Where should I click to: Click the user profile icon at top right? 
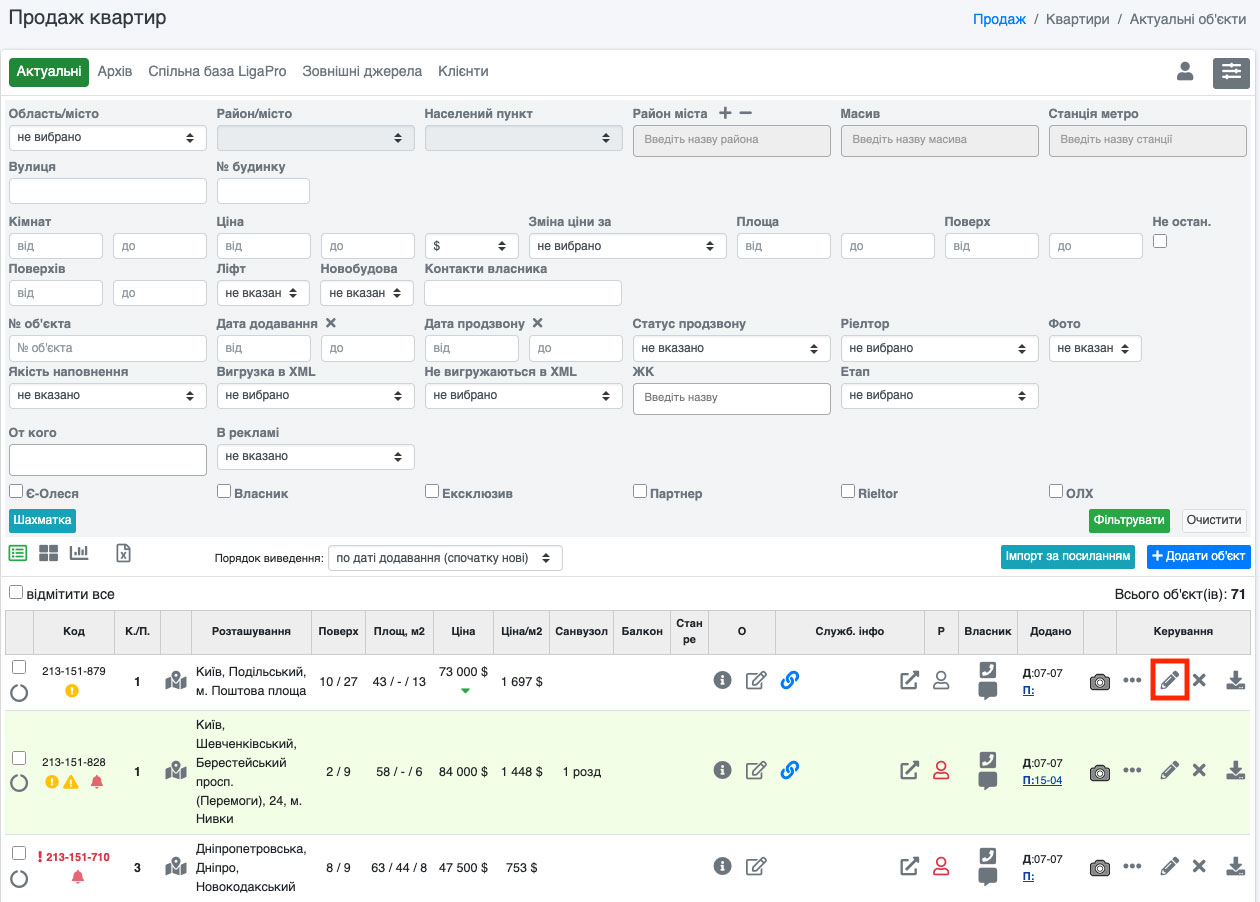(x=1185, y=72)
